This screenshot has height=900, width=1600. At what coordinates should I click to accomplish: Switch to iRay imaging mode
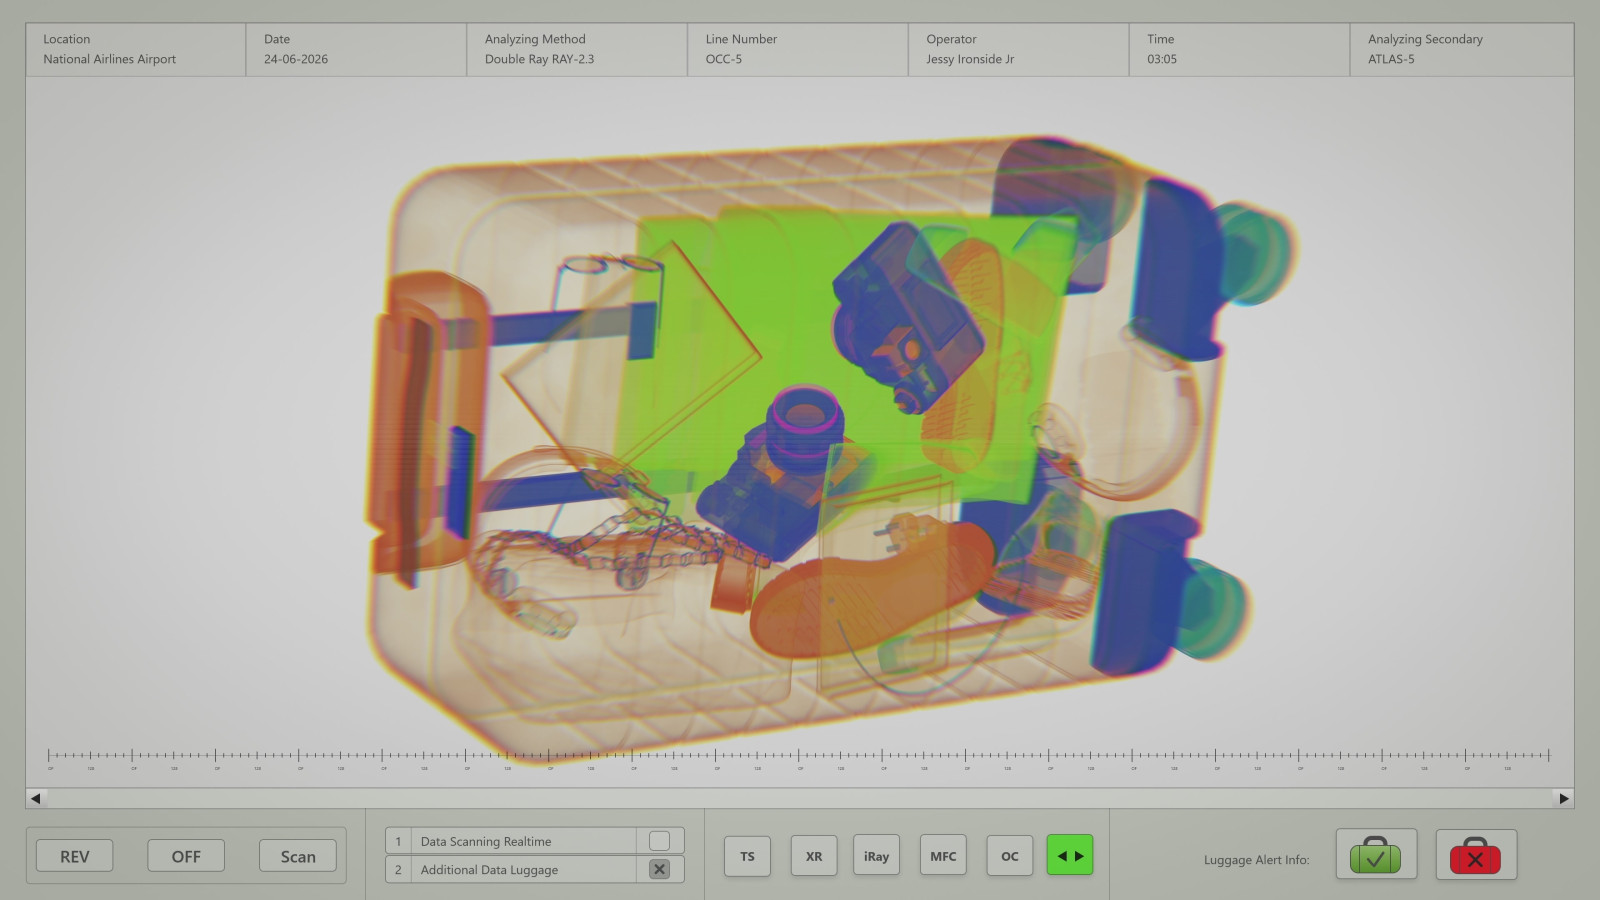pos(876,856)
